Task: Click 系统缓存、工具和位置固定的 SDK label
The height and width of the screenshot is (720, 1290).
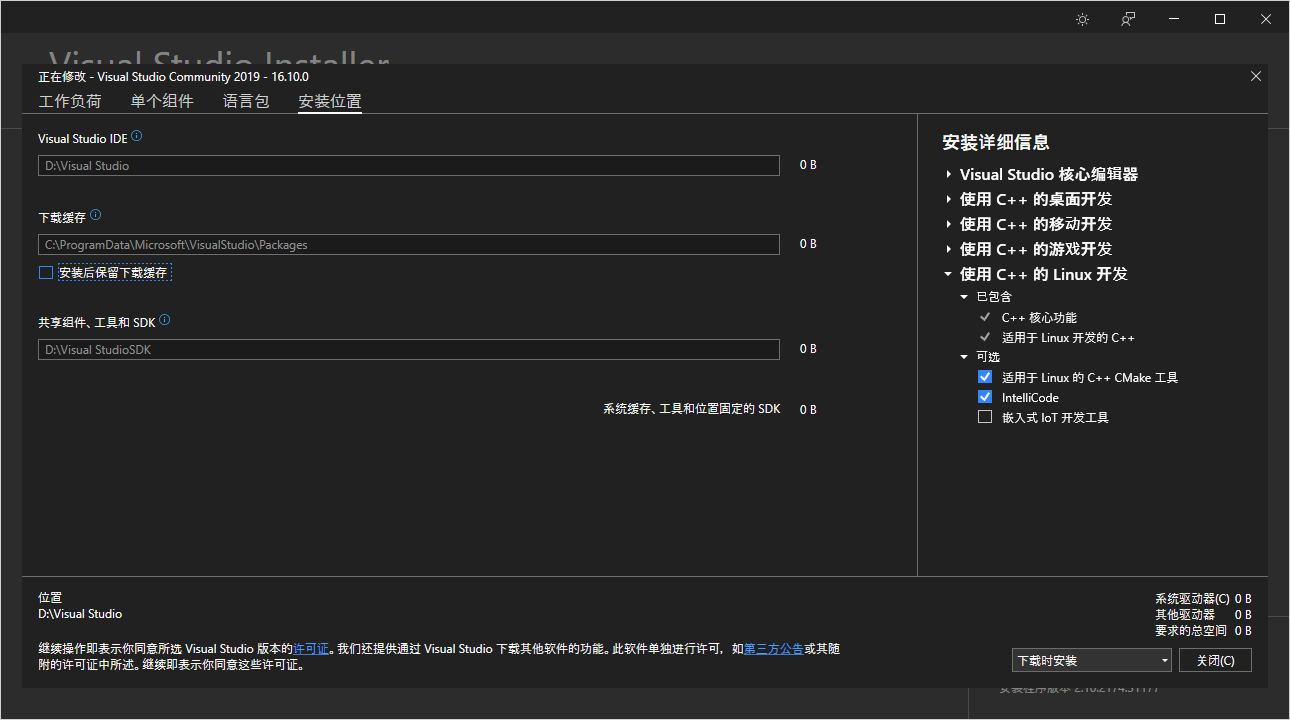Action: click(692, 409)
